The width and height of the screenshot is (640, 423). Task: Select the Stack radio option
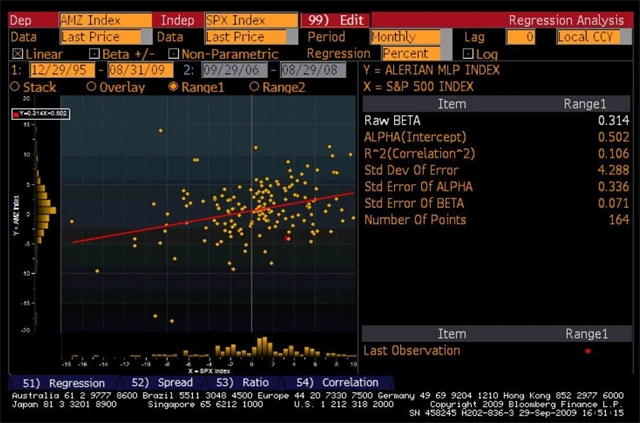tap(14, 87)
